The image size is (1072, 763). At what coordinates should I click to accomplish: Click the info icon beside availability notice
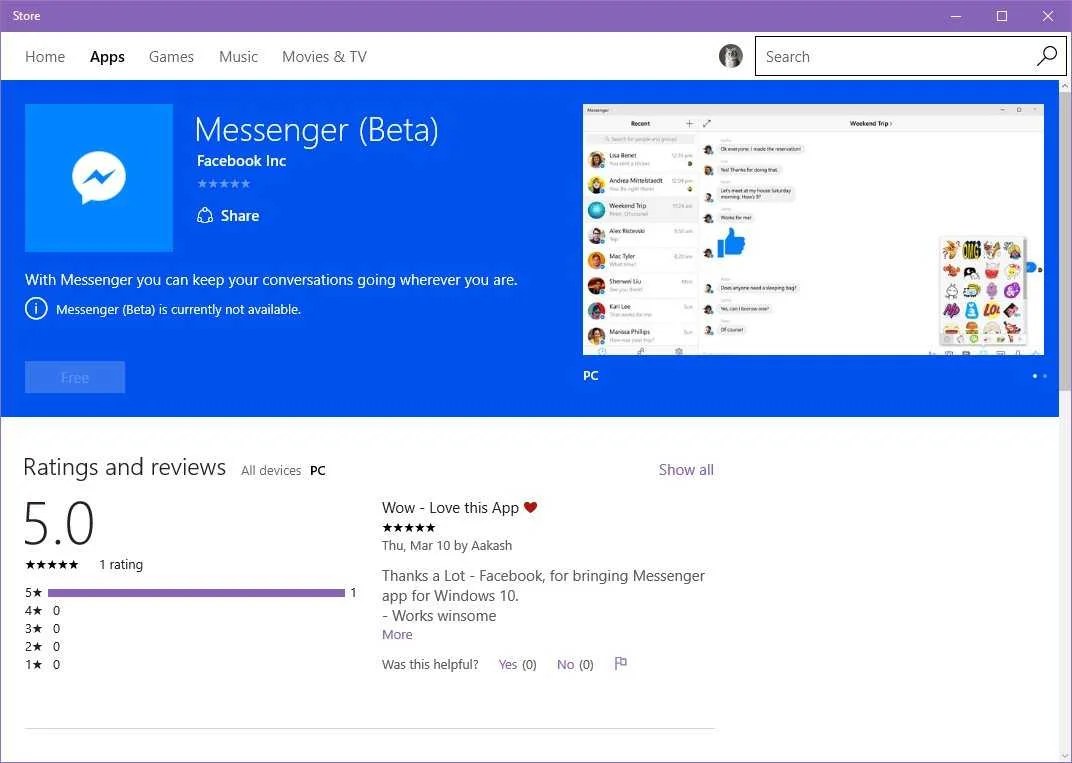click(36, 309)
